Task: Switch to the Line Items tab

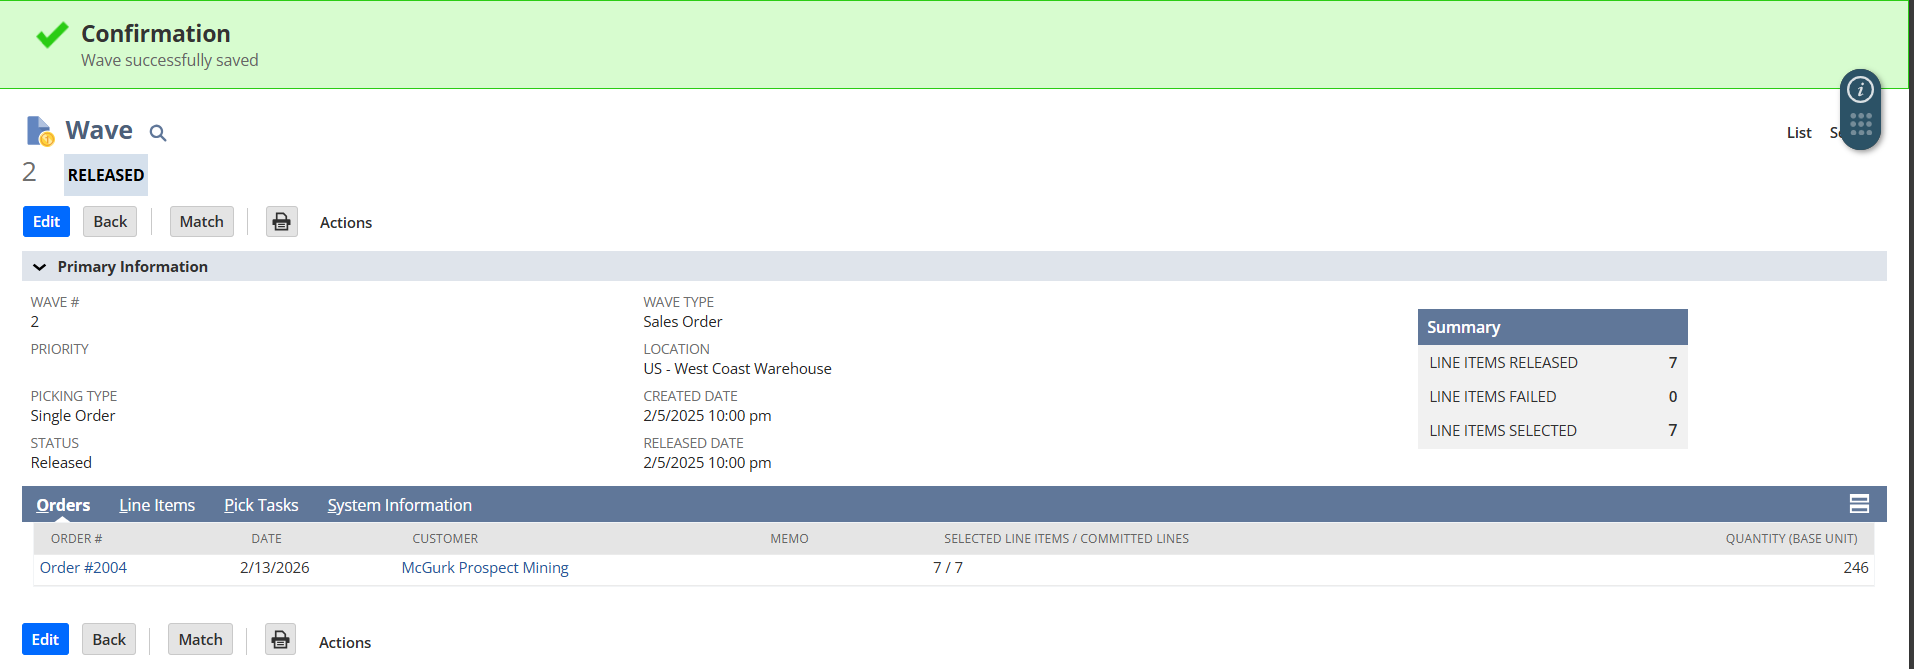Action: click(x=157, y=505)
